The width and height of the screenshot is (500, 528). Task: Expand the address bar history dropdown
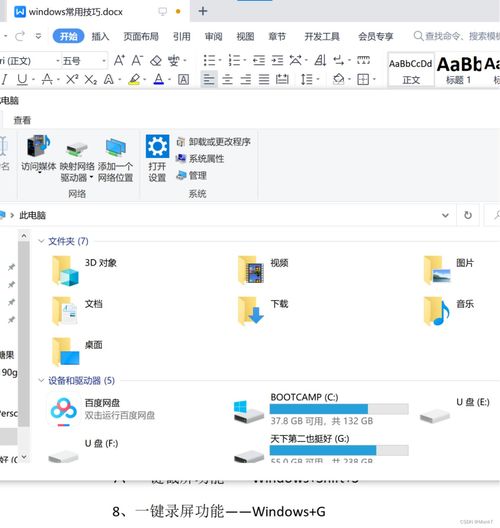click(x=445, y=215)
